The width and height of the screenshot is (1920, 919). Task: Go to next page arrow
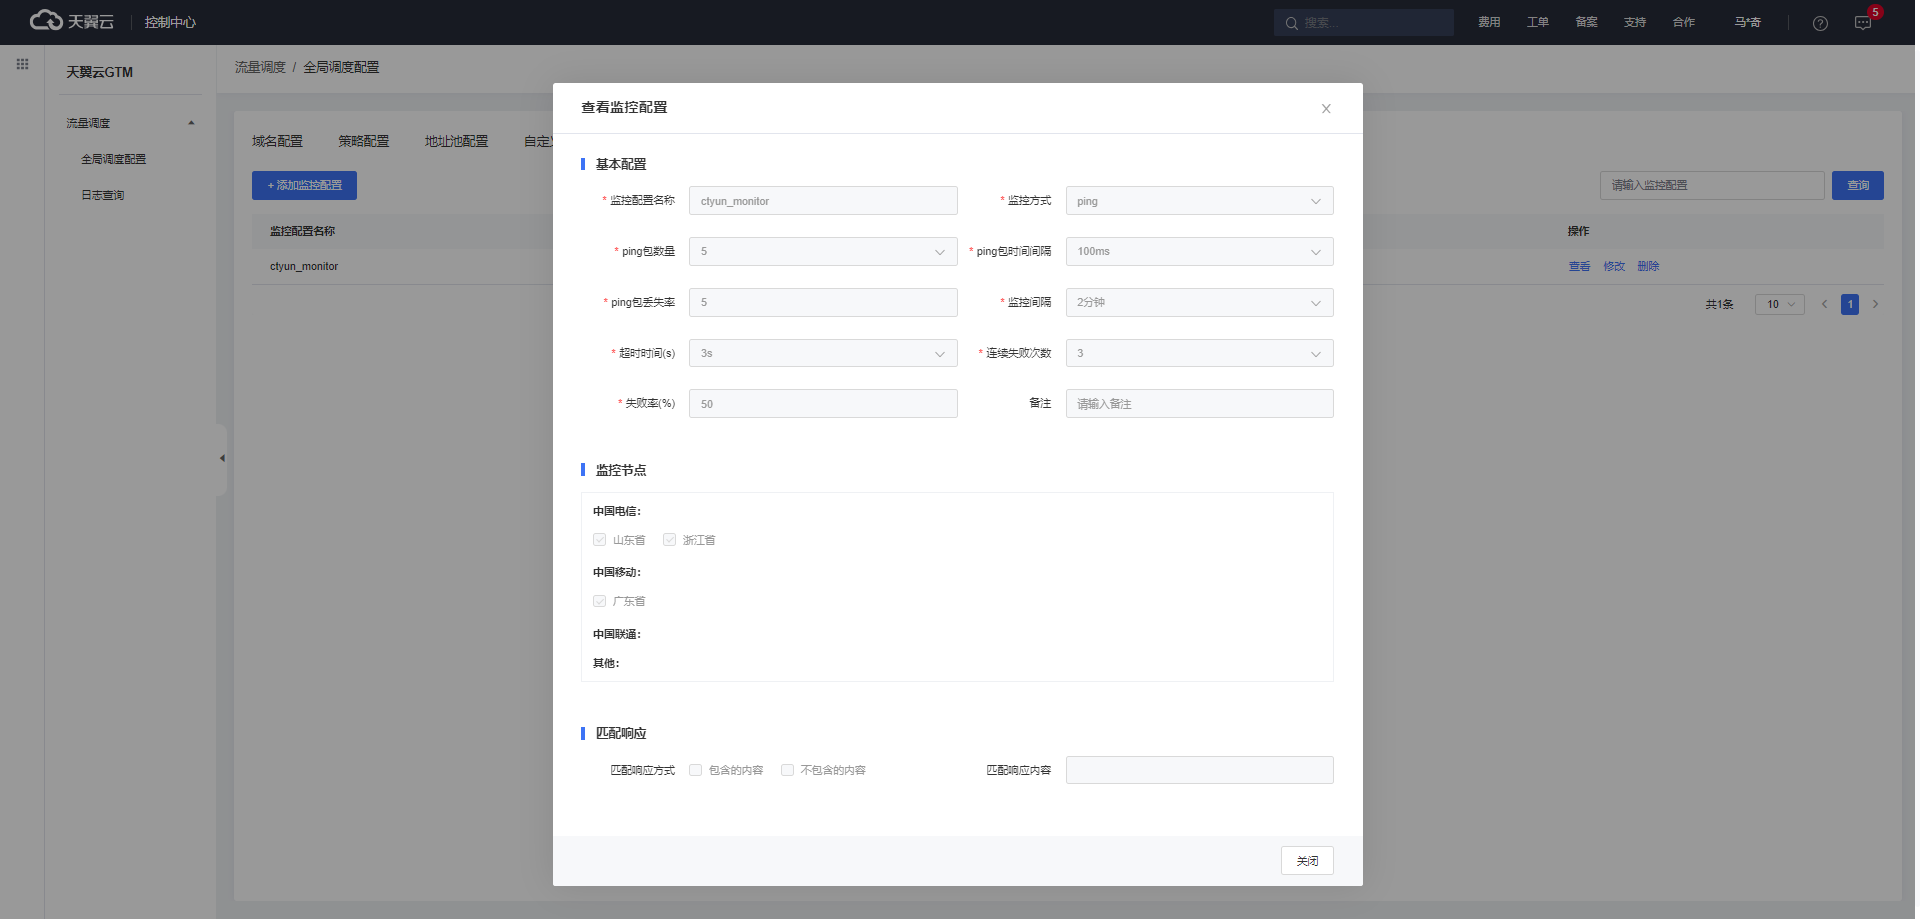pos(1875,304)
